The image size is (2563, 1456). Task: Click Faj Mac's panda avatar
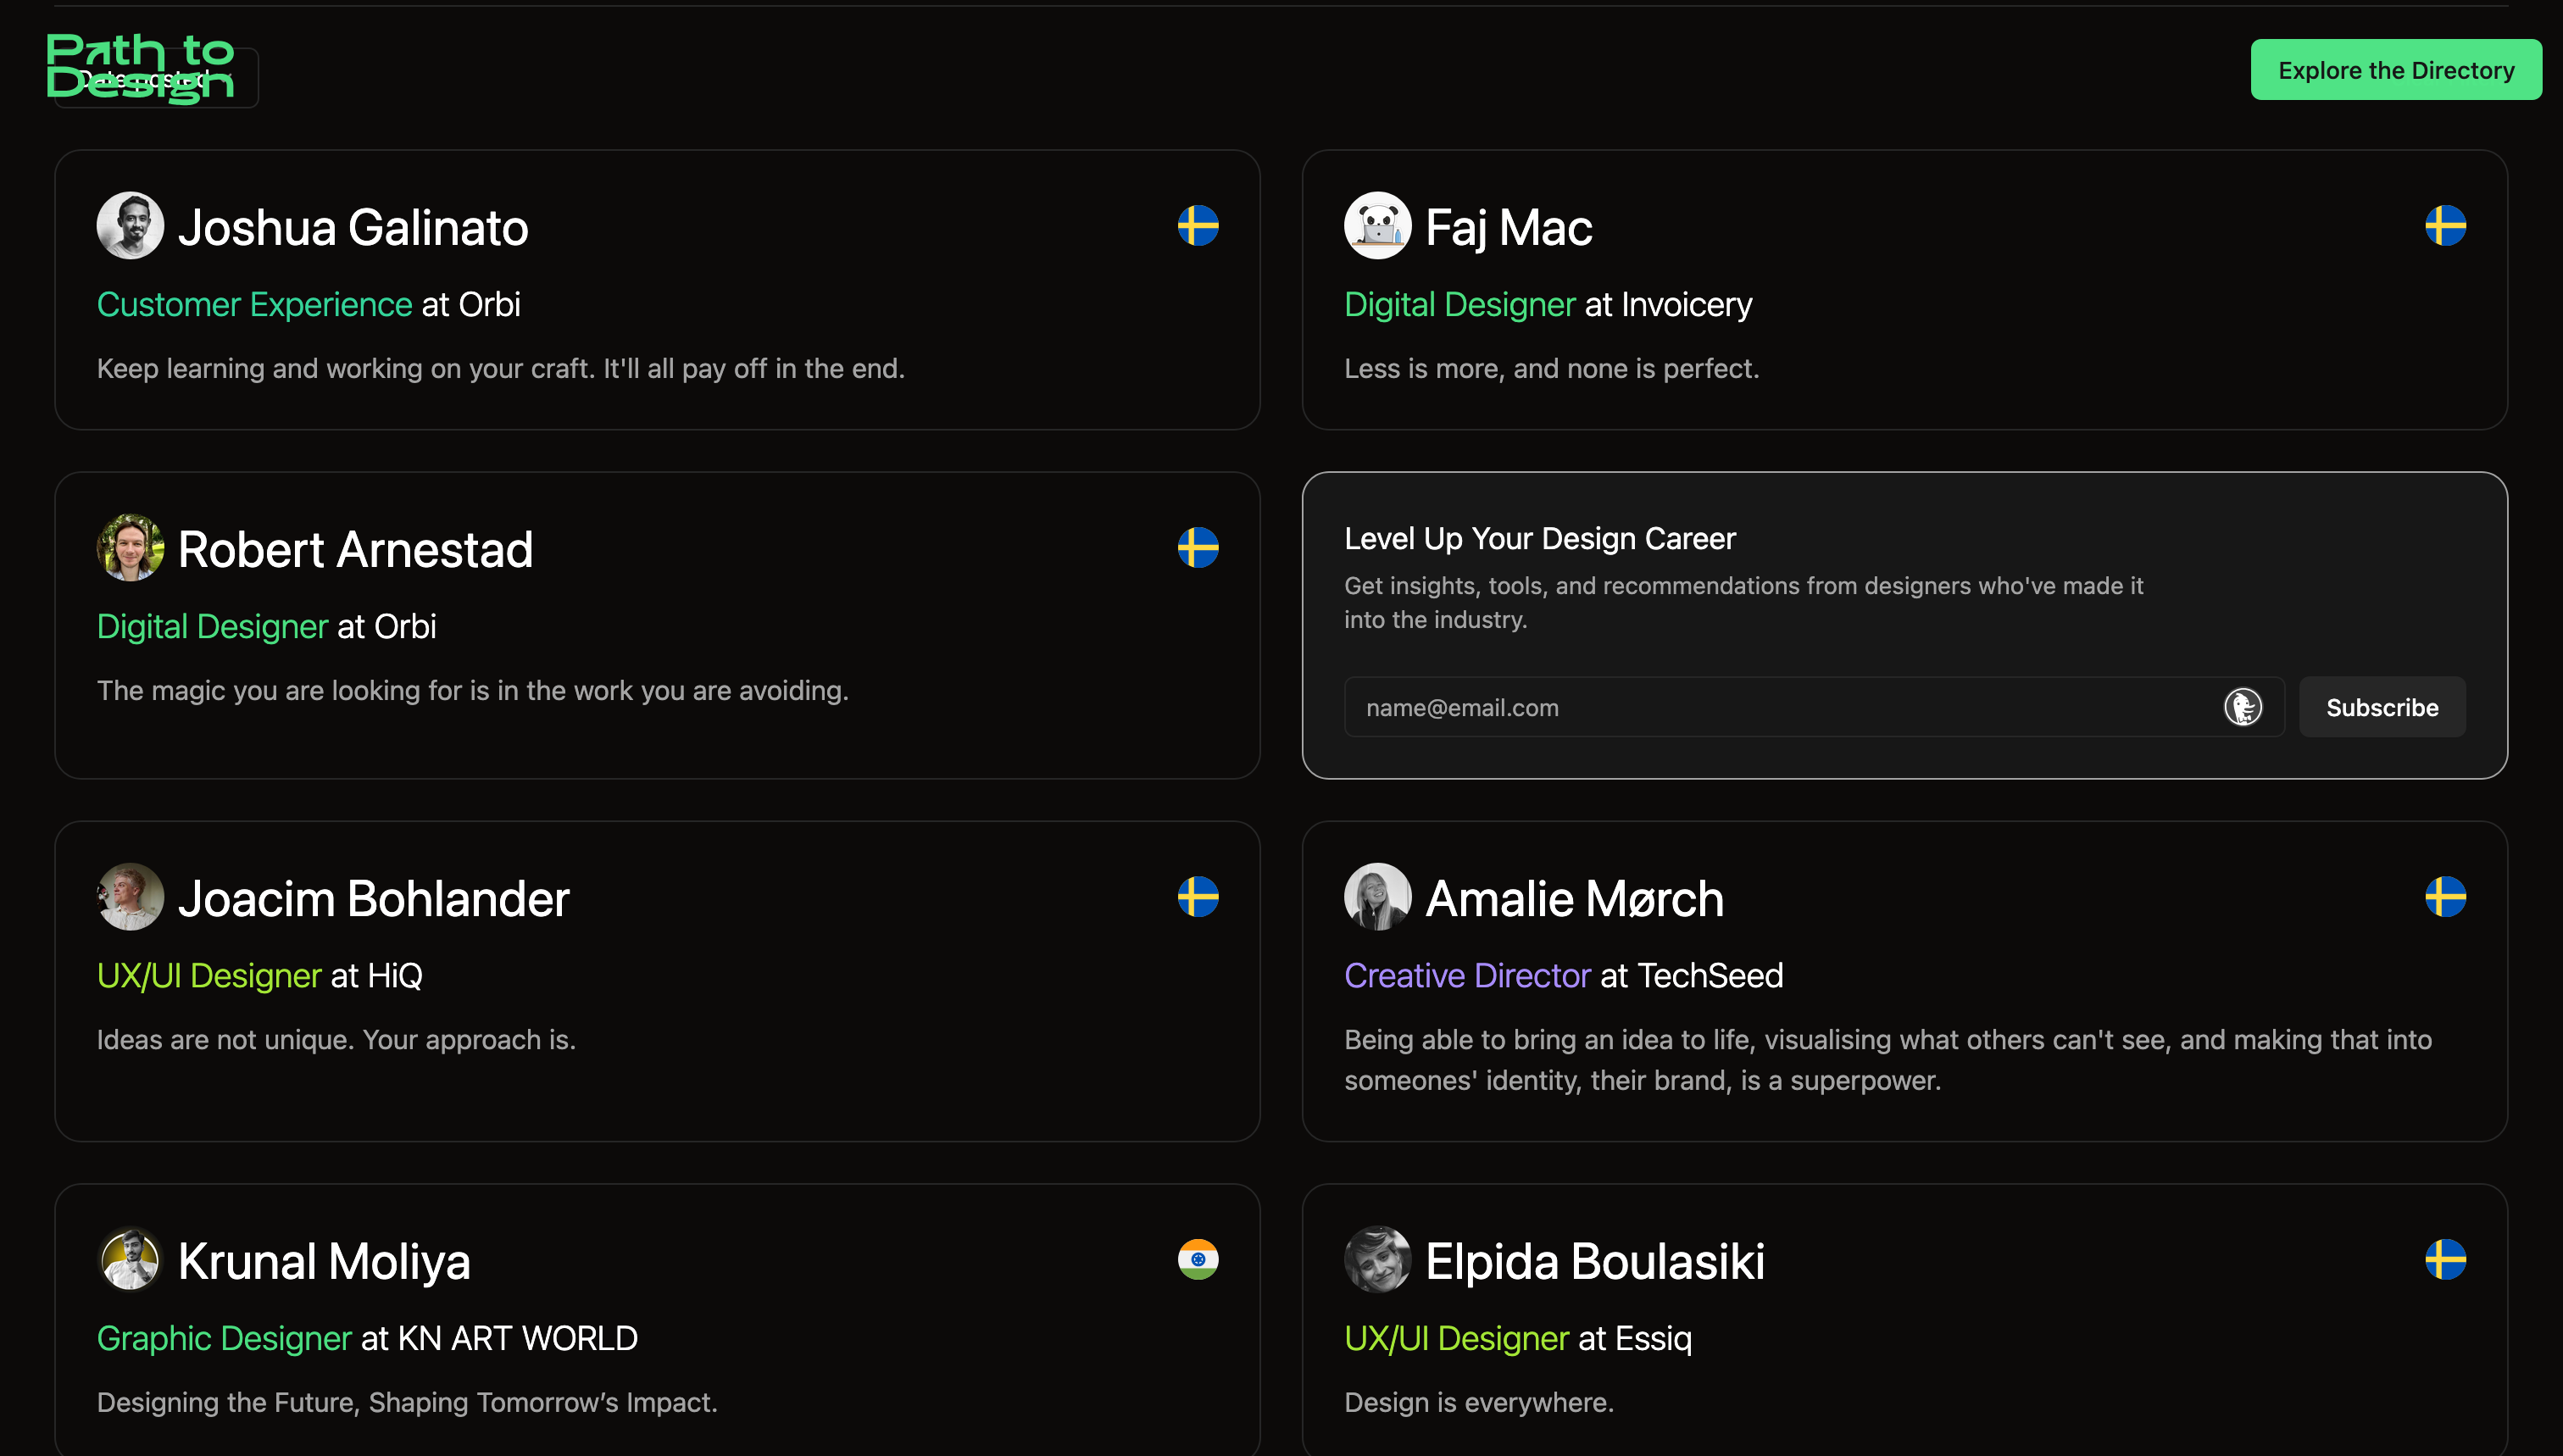(1377, 226)
